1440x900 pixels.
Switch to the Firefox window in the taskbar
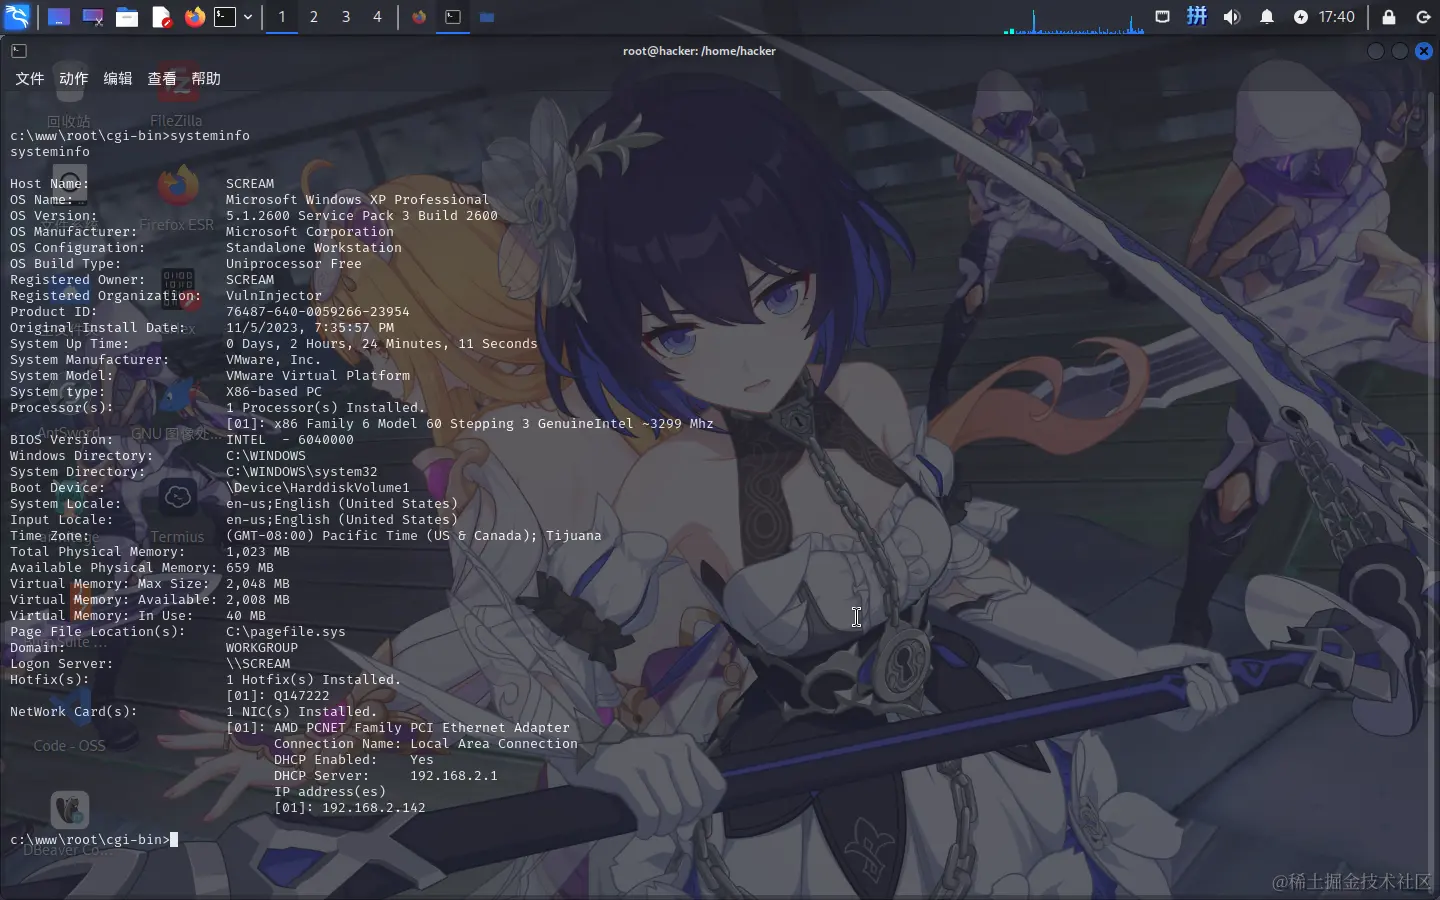click(419, 17)
